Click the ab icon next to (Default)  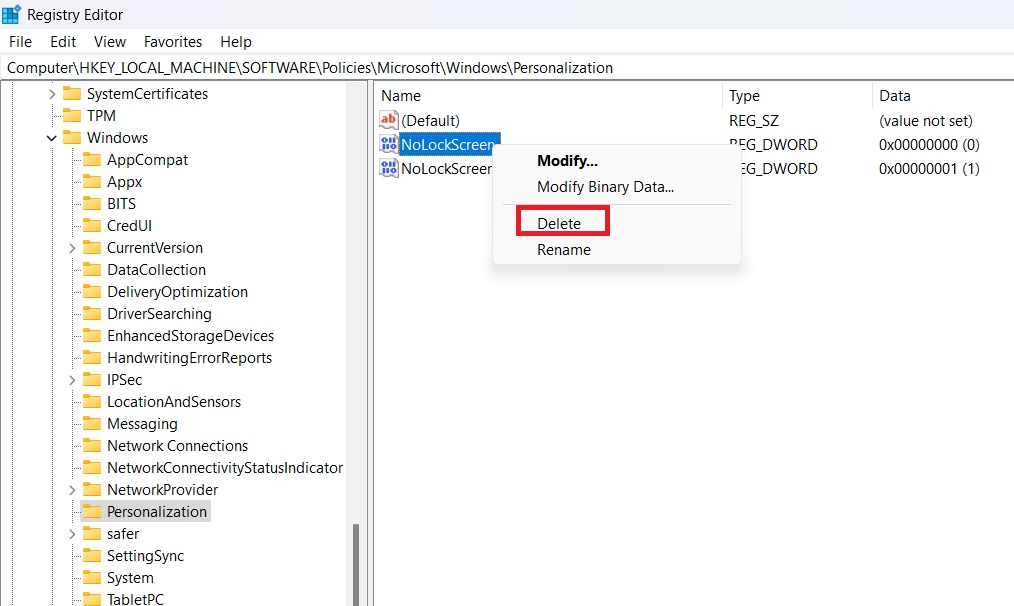pos(389,120)
